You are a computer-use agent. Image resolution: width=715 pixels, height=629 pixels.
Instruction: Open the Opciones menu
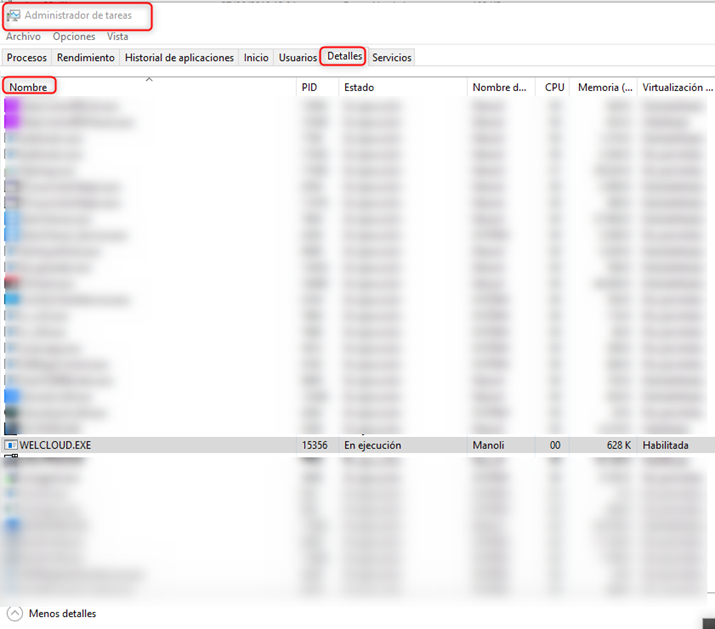(73, 37)
